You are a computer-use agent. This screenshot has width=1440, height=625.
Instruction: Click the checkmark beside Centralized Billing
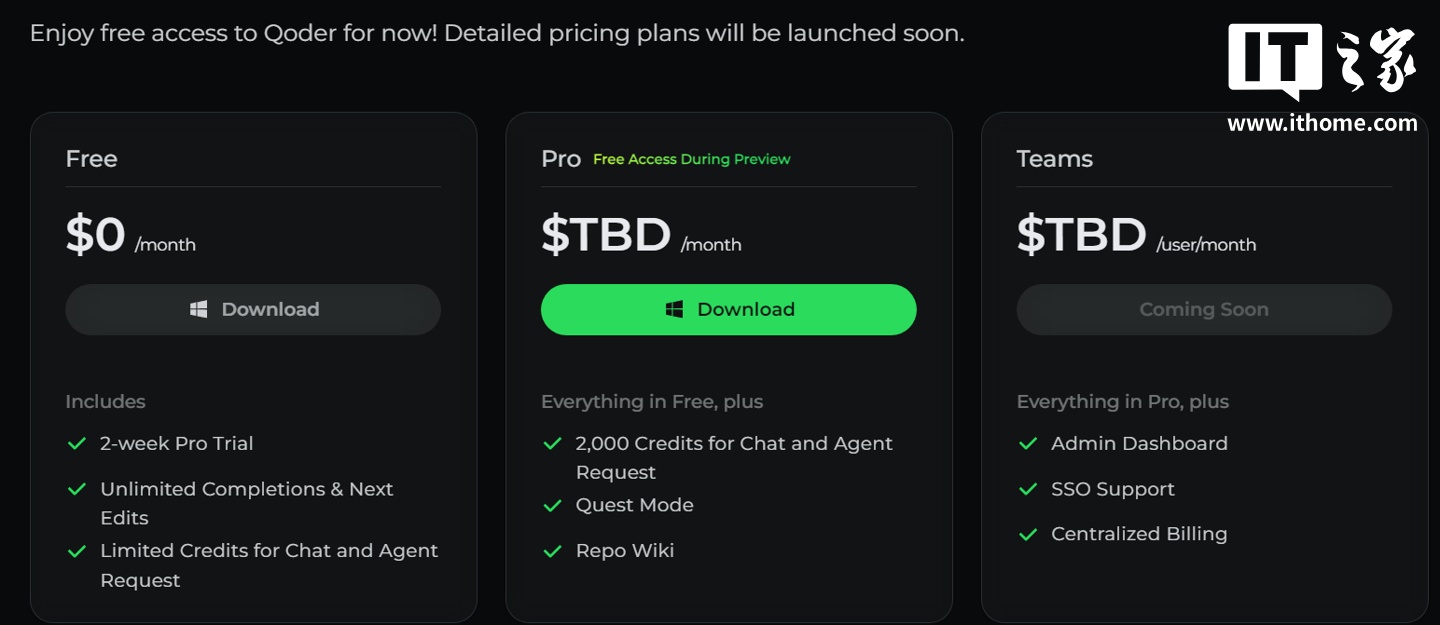pyautogui.click(x=1028, y=534)
